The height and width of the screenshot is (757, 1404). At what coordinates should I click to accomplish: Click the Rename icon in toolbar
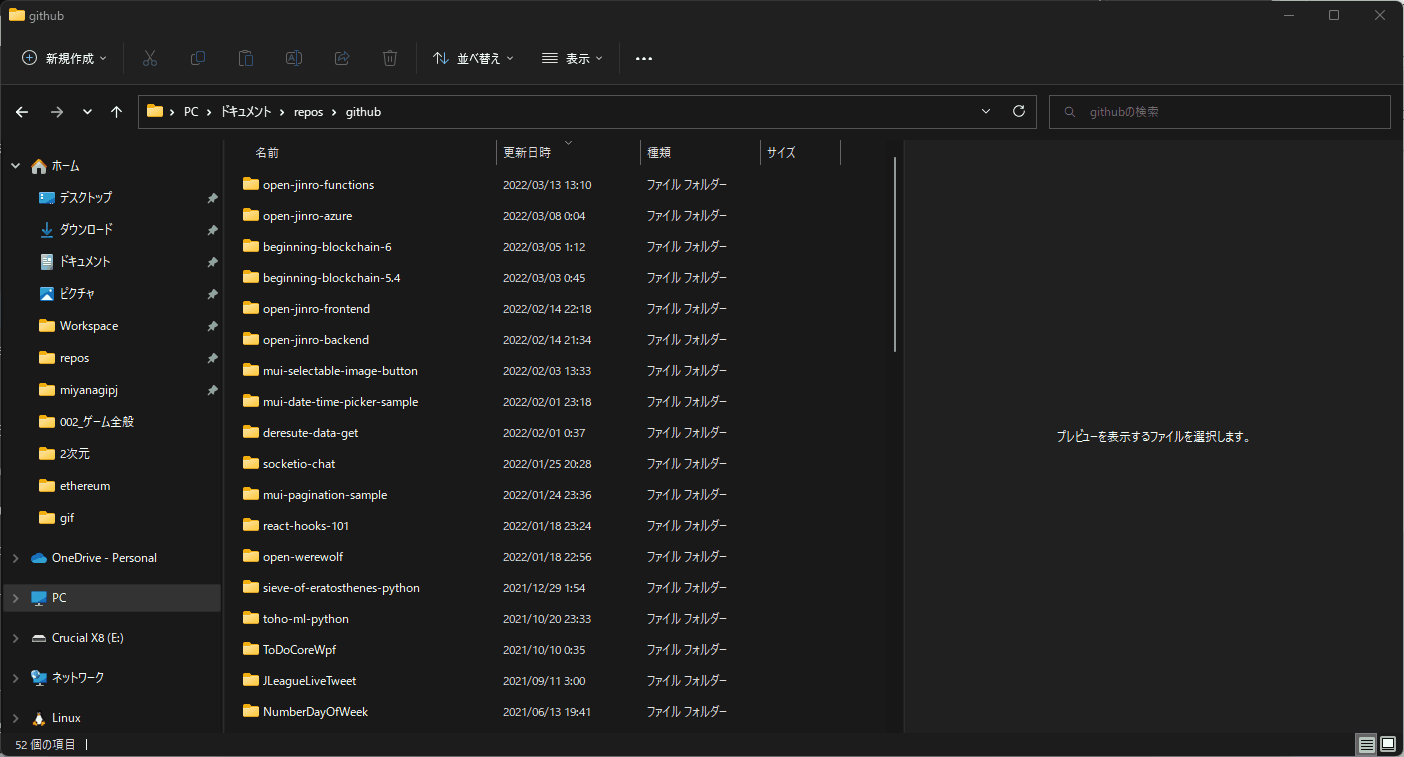[294, 58]
